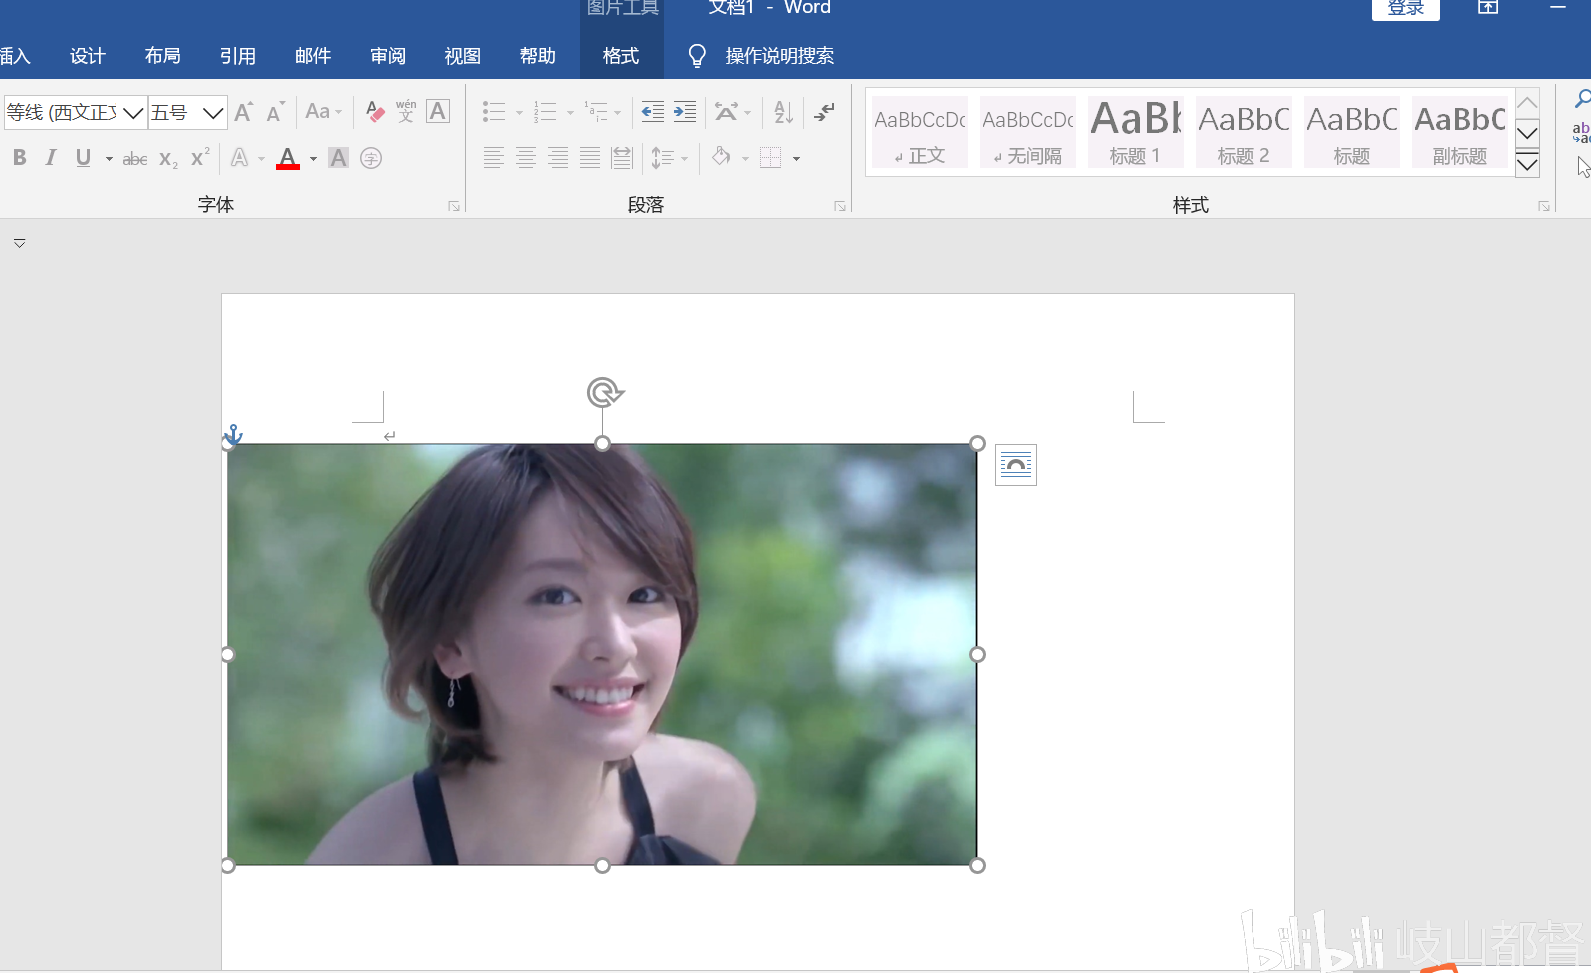Apply paragraph shading paint bucket
This screenshot has width=1591, height=973.
coord(721,156)
